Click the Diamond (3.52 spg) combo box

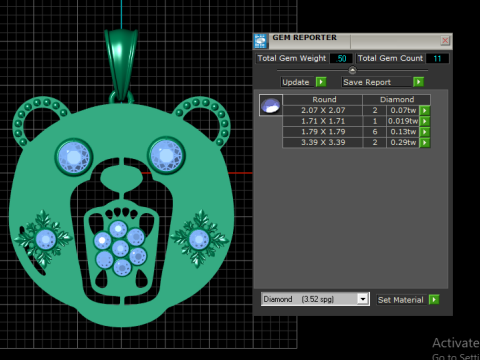tap(315, 299)
